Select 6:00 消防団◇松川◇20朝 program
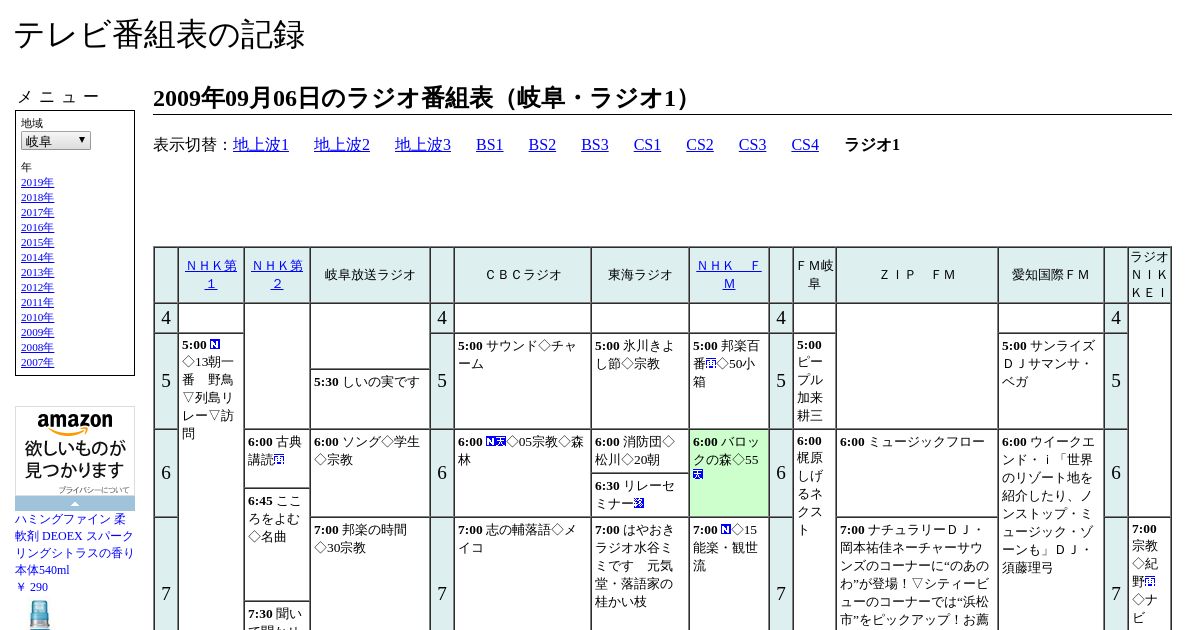 click(x=640, y=451)
